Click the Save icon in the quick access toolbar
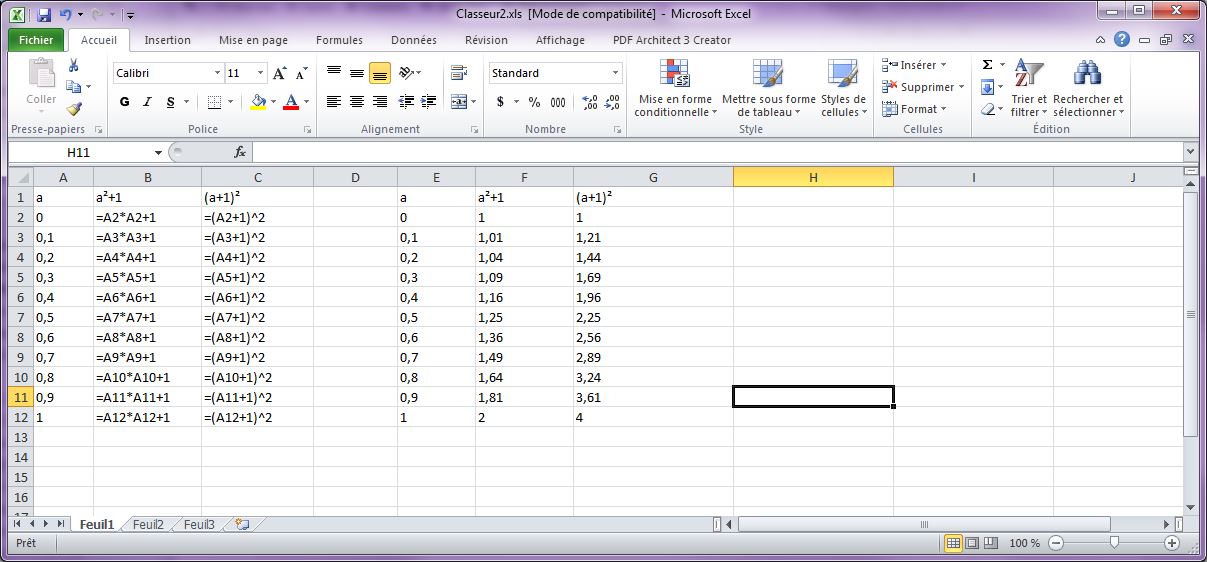This screenshot has width=1207, height=562. pos(43,15)
